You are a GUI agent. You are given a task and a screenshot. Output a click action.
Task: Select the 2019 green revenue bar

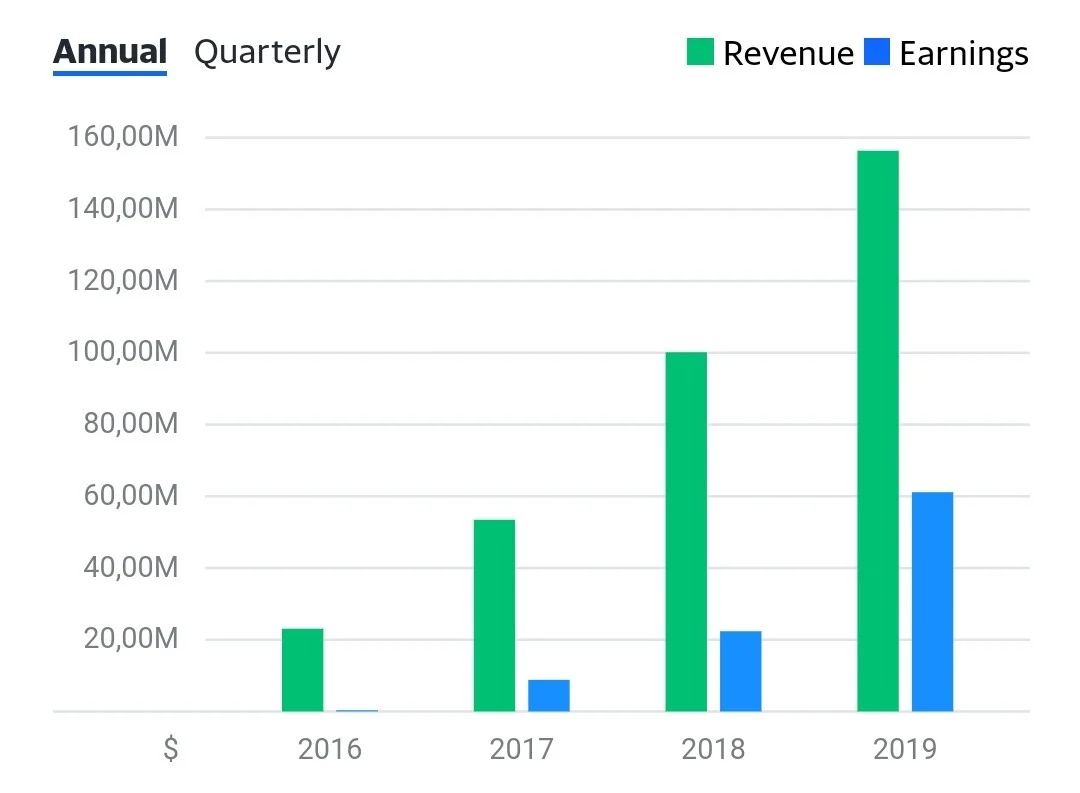tap(878, 431)
